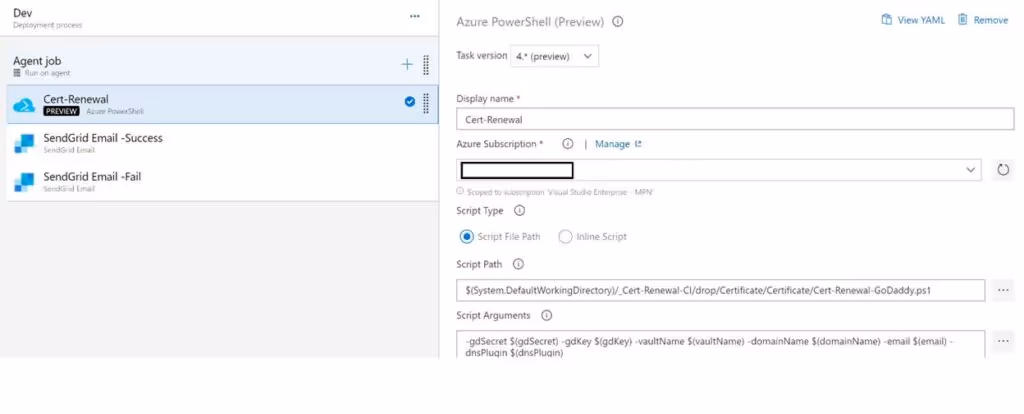The height and width of the screenshot is (414, 1024).
Task: Select Inline Script radio option
Action: (565, 236)
